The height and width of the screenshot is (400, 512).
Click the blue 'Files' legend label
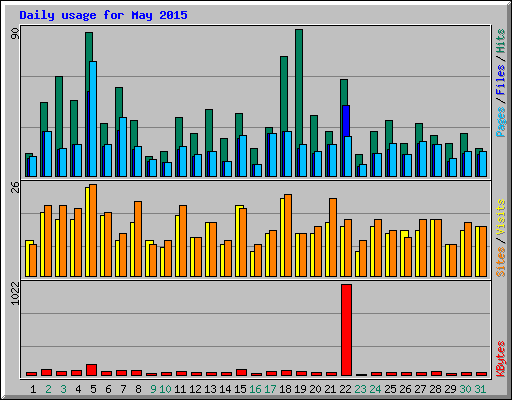(501, 80)
